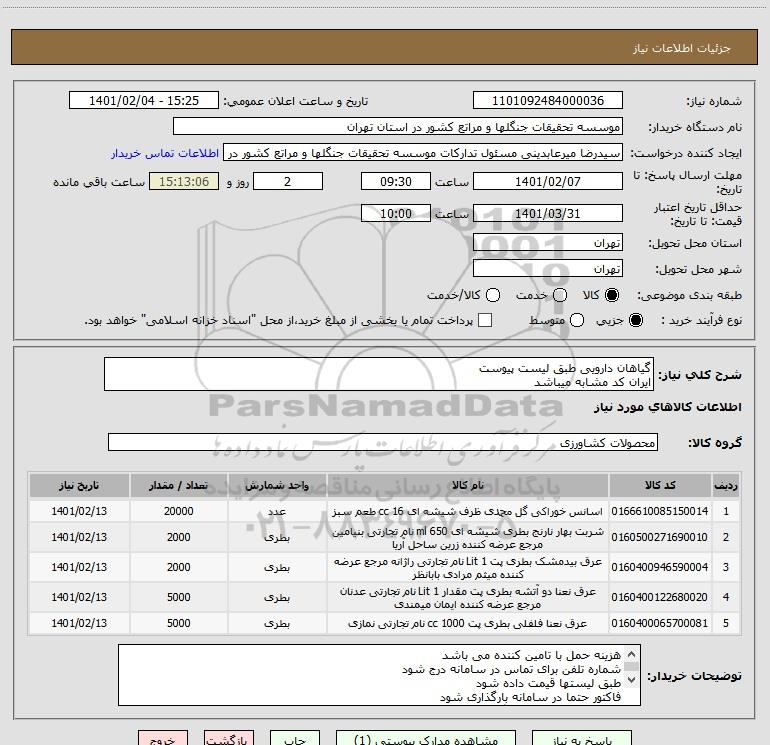Click the اسانس خوراکی گل محمدی item name
The image size is (770, 745).
[468, 511]
